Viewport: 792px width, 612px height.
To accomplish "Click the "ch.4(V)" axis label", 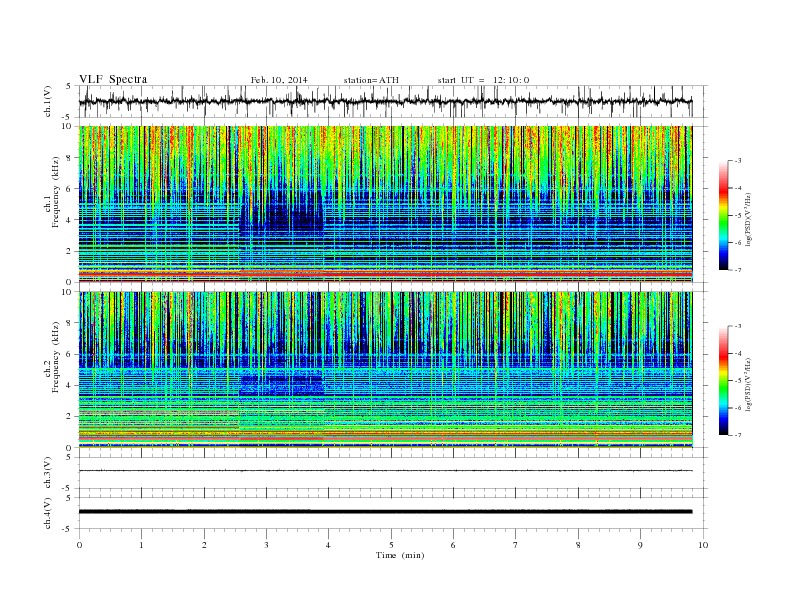I will click(x=48, y=513).
